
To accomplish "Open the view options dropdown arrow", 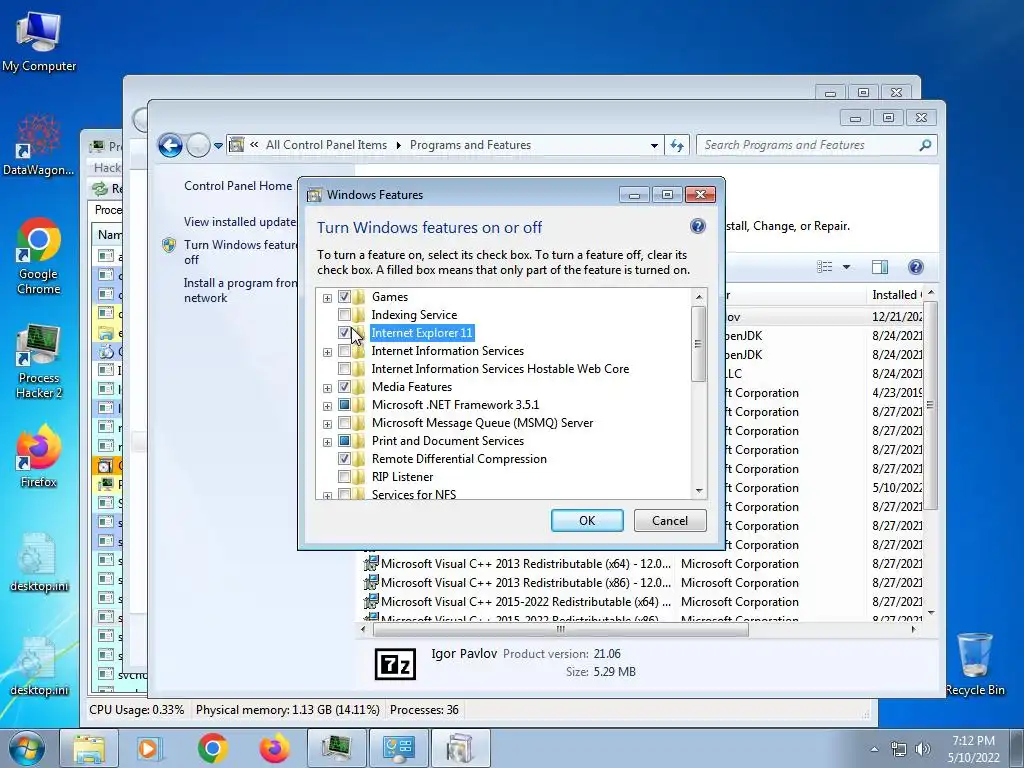I will pyautogui.click(x=846, y=266).
